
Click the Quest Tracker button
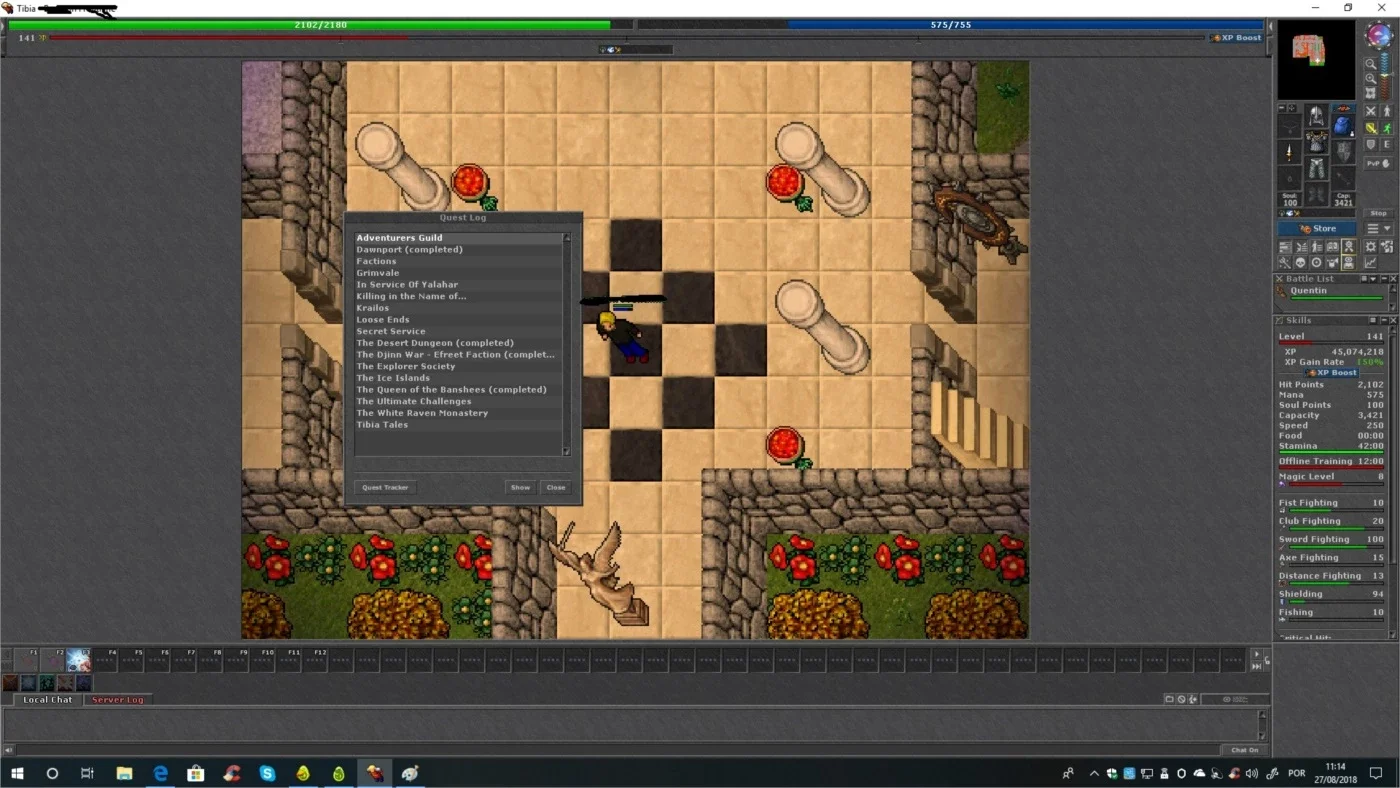click(x=385, y=488)
